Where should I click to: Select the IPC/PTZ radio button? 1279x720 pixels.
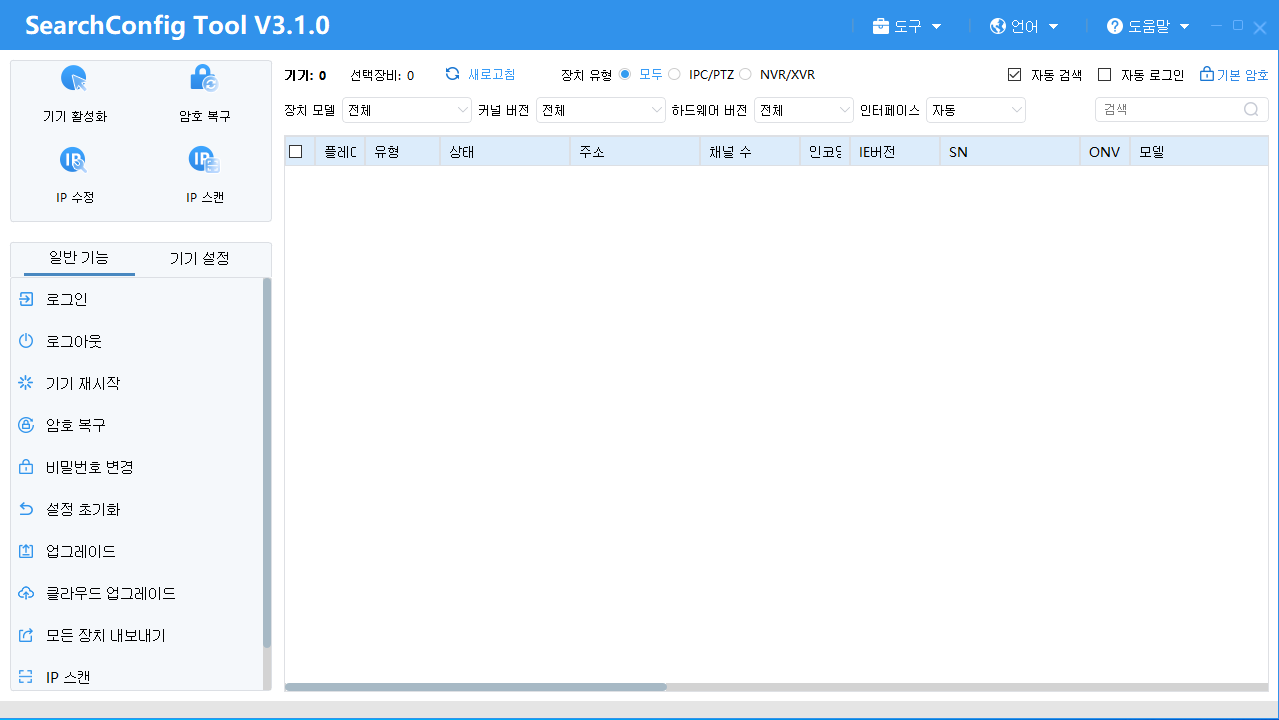tap(674, 75)
